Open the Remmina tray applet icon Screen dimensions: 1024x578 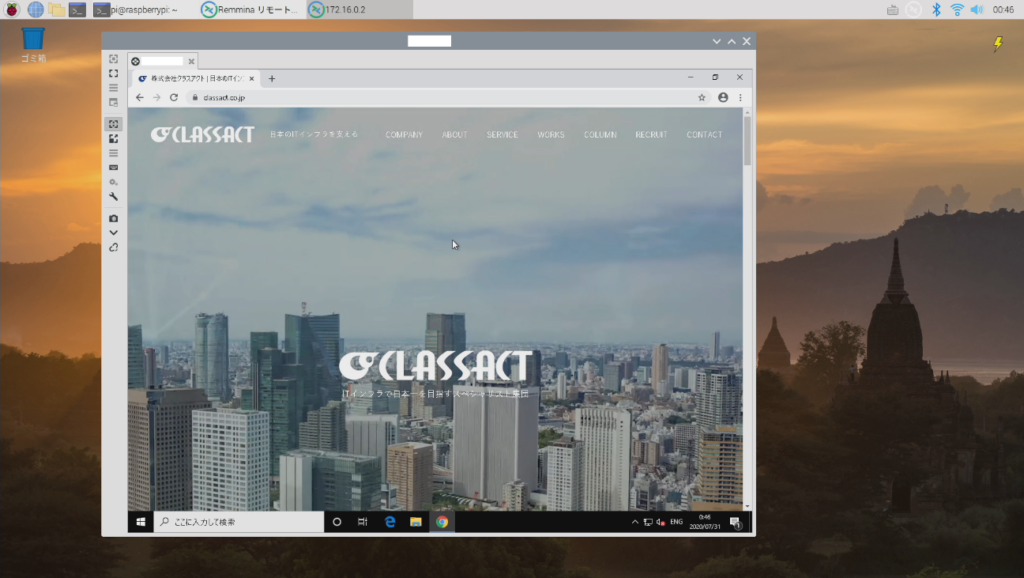[914, 10]
